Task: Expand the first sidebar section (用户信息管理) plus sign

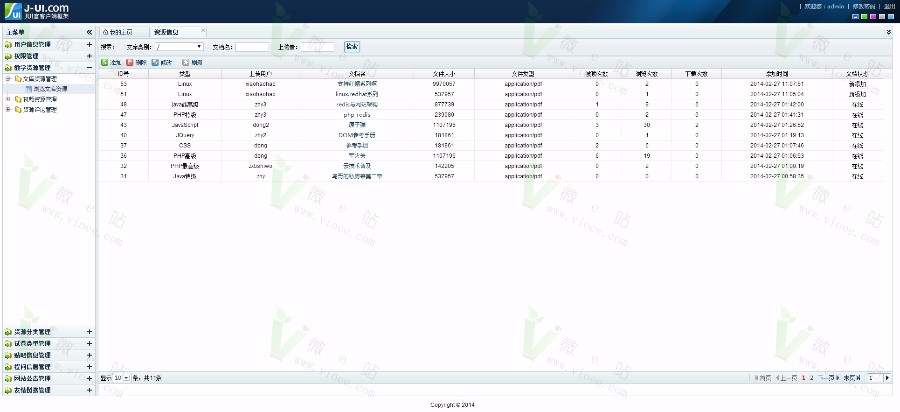Action: [x=89, y=44]
